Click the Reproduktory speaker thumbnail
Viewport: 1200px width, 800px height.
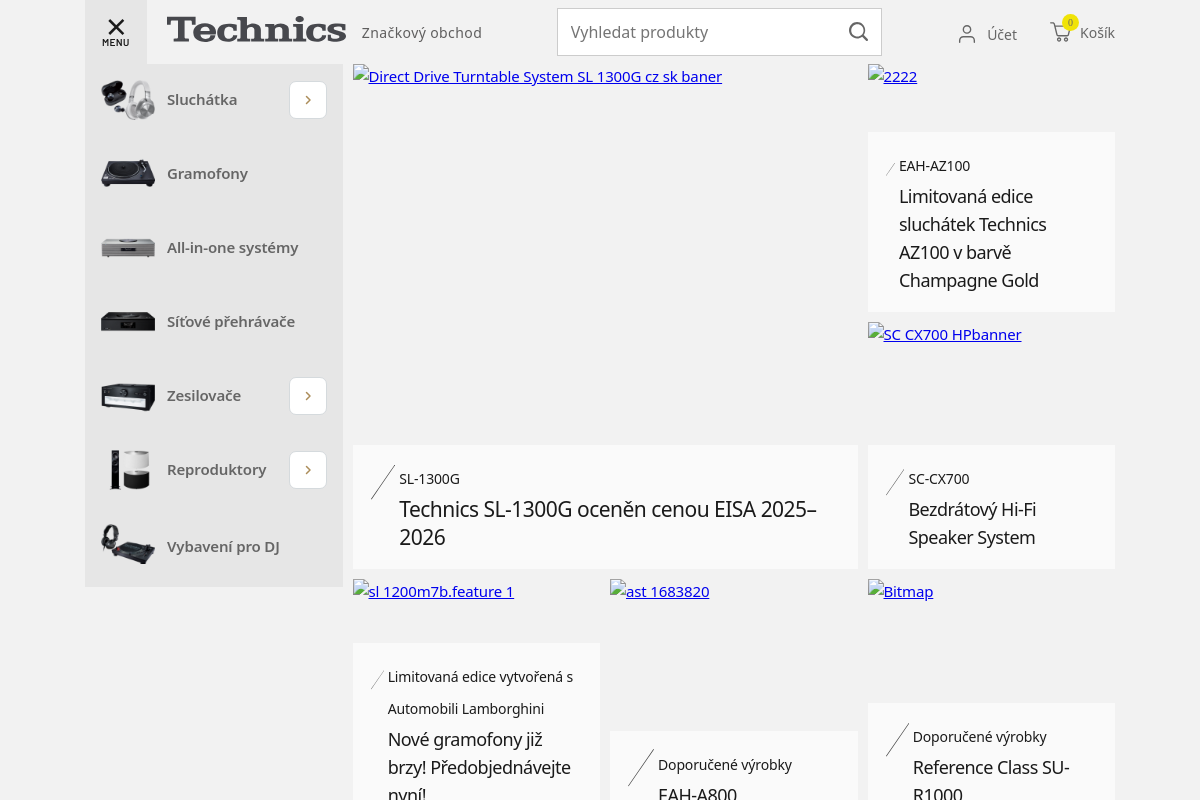(128, 470)
